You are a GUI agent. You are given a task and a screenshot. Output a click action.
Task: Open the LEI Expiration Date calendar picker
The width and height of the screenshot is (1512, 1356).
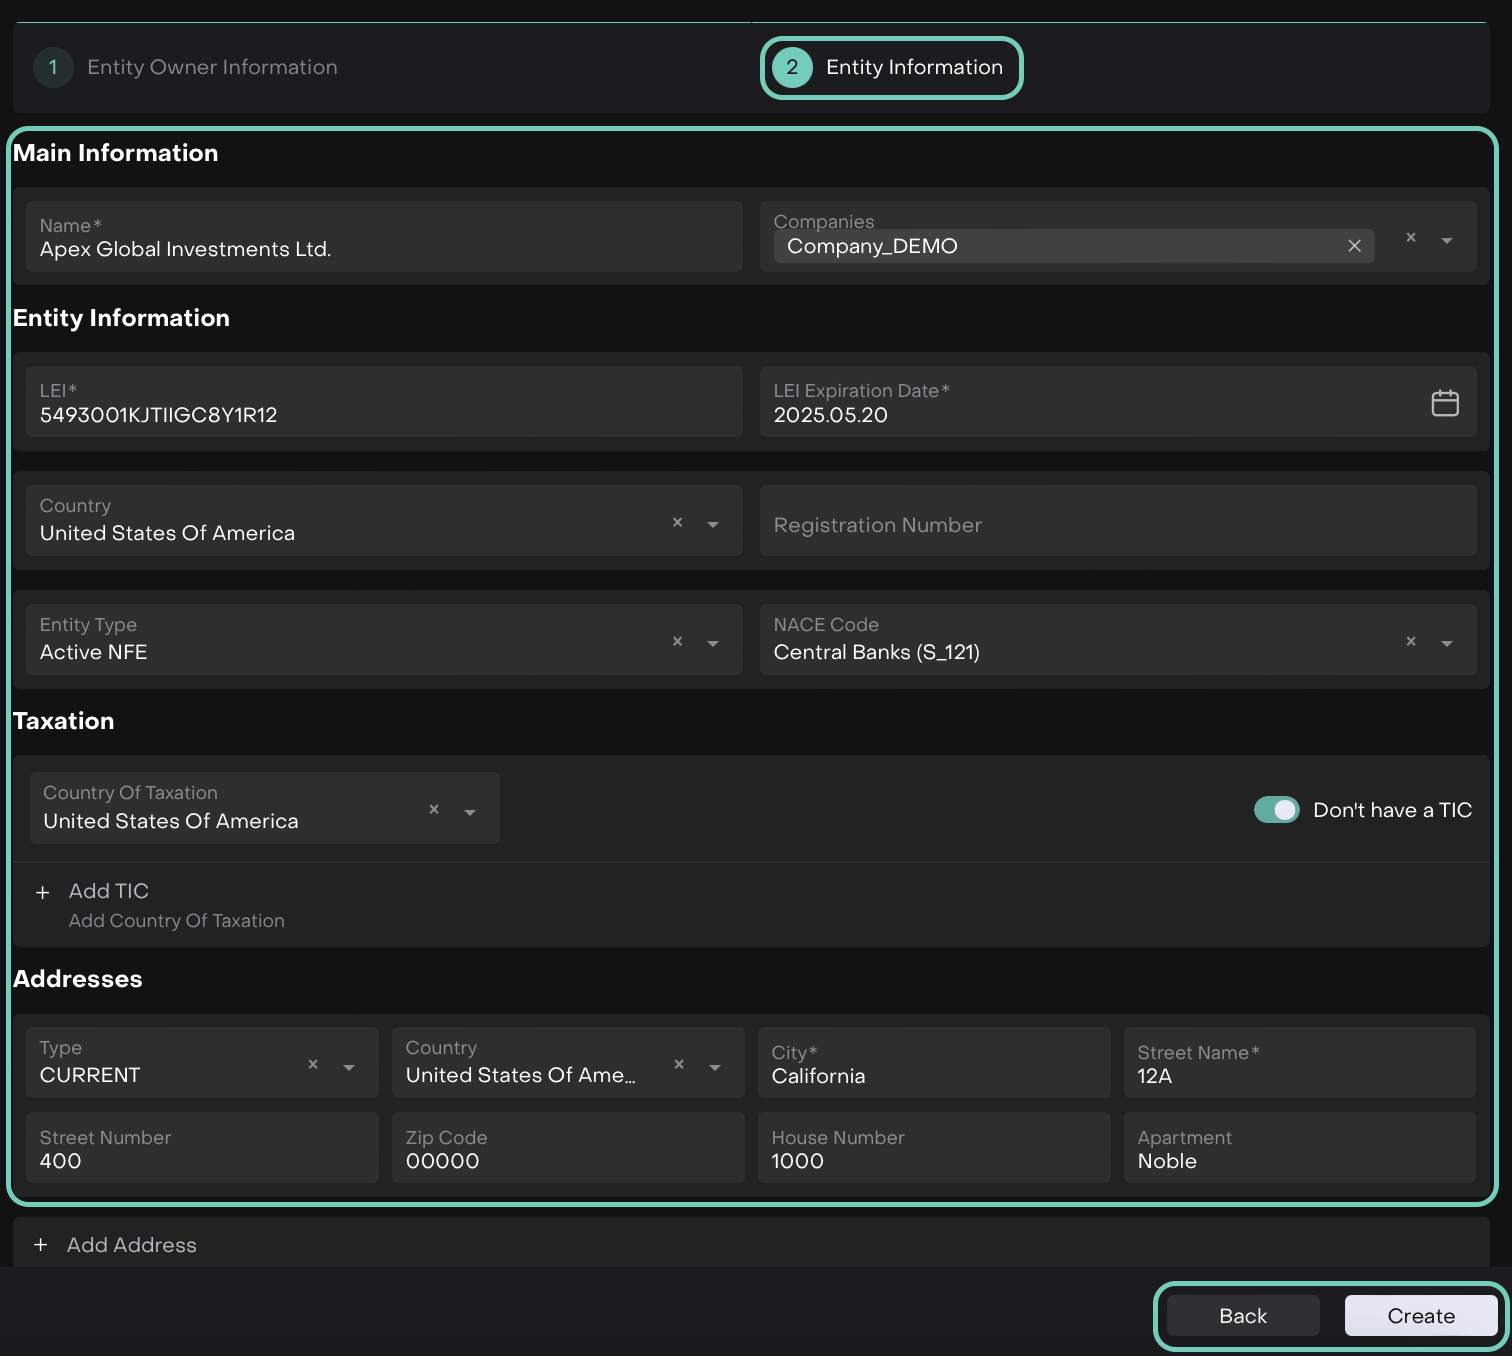point(1444,403)
